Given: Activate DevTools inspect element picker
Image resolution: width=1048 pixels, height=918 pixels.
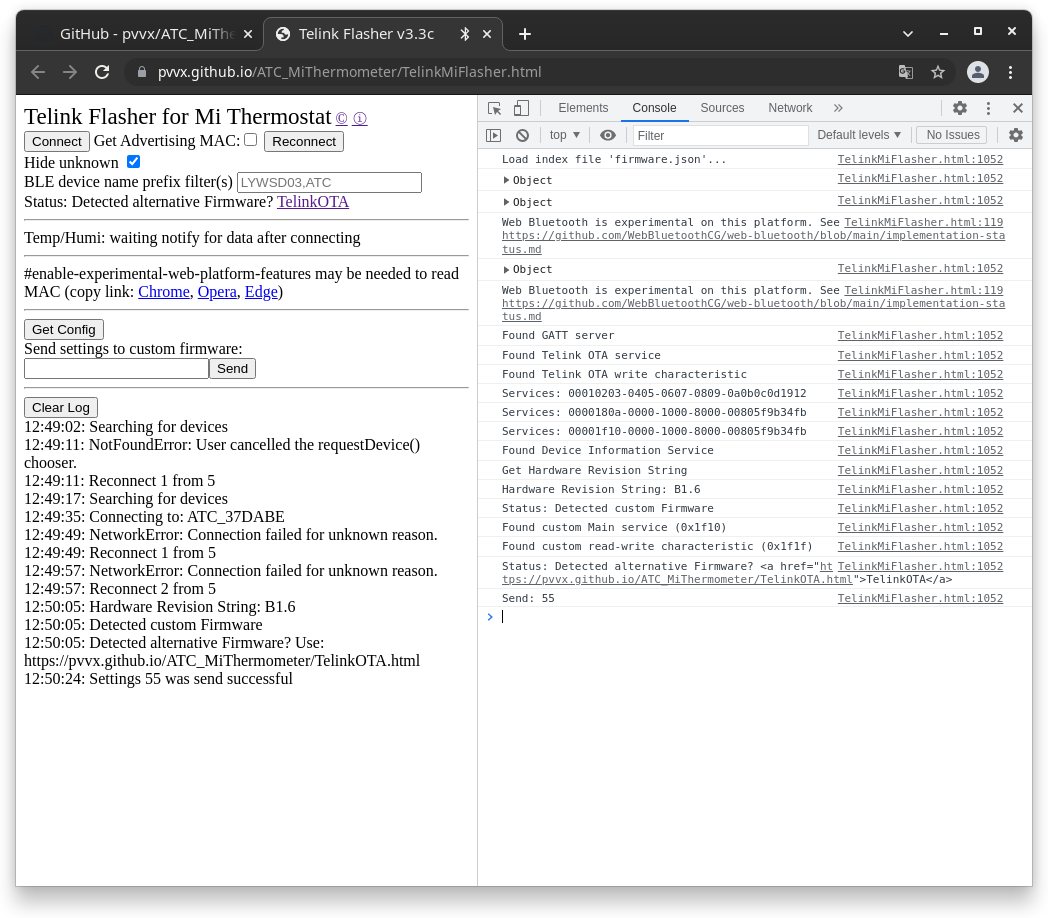Looking at the screenshot, I should tap(495, 108).
